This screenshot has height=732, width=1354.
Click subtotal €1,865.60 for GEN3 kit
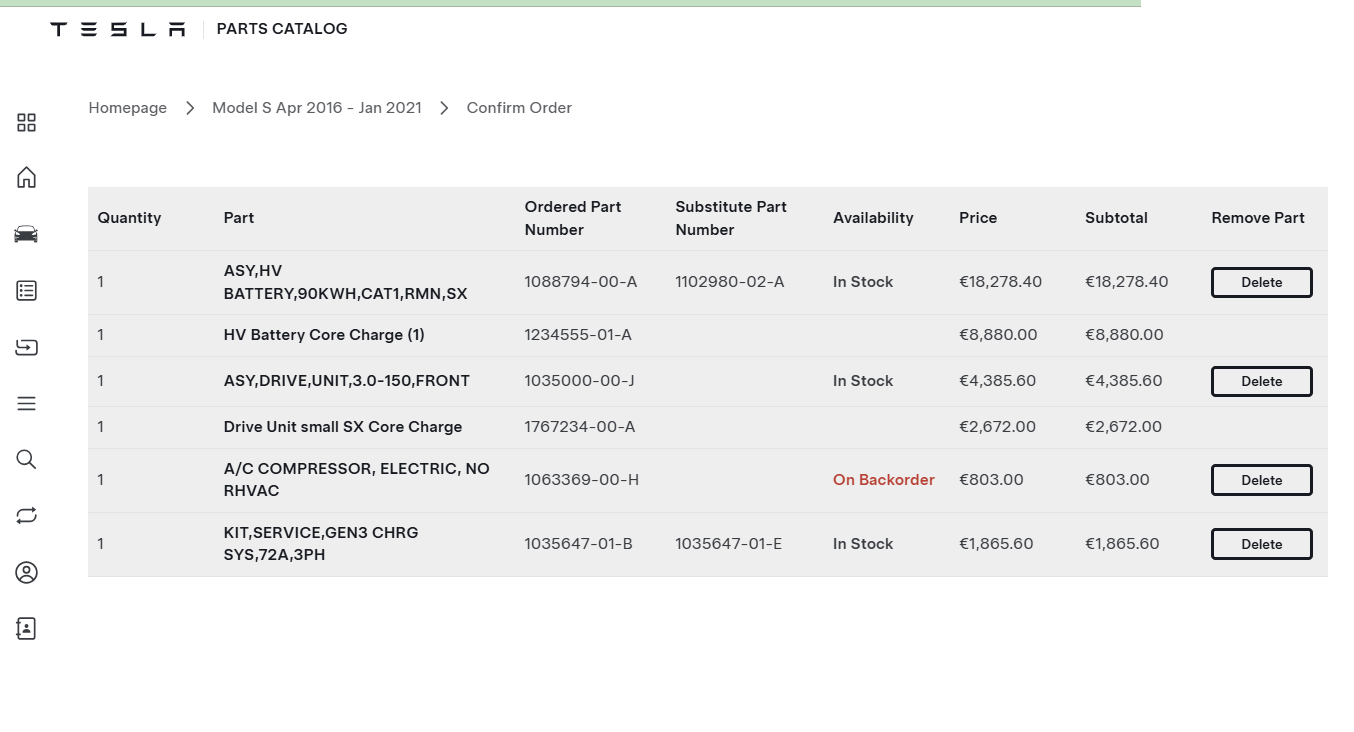coord(1122,544)
